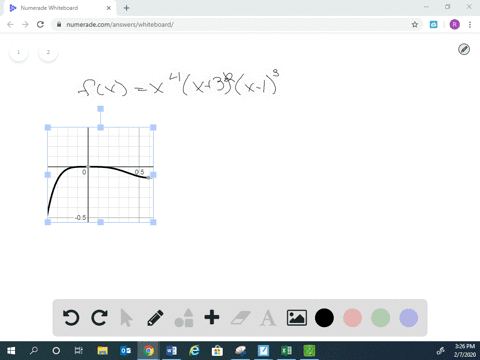Click the plus add tool
Screen dimensions: 480x360
(x=212, y=317)
